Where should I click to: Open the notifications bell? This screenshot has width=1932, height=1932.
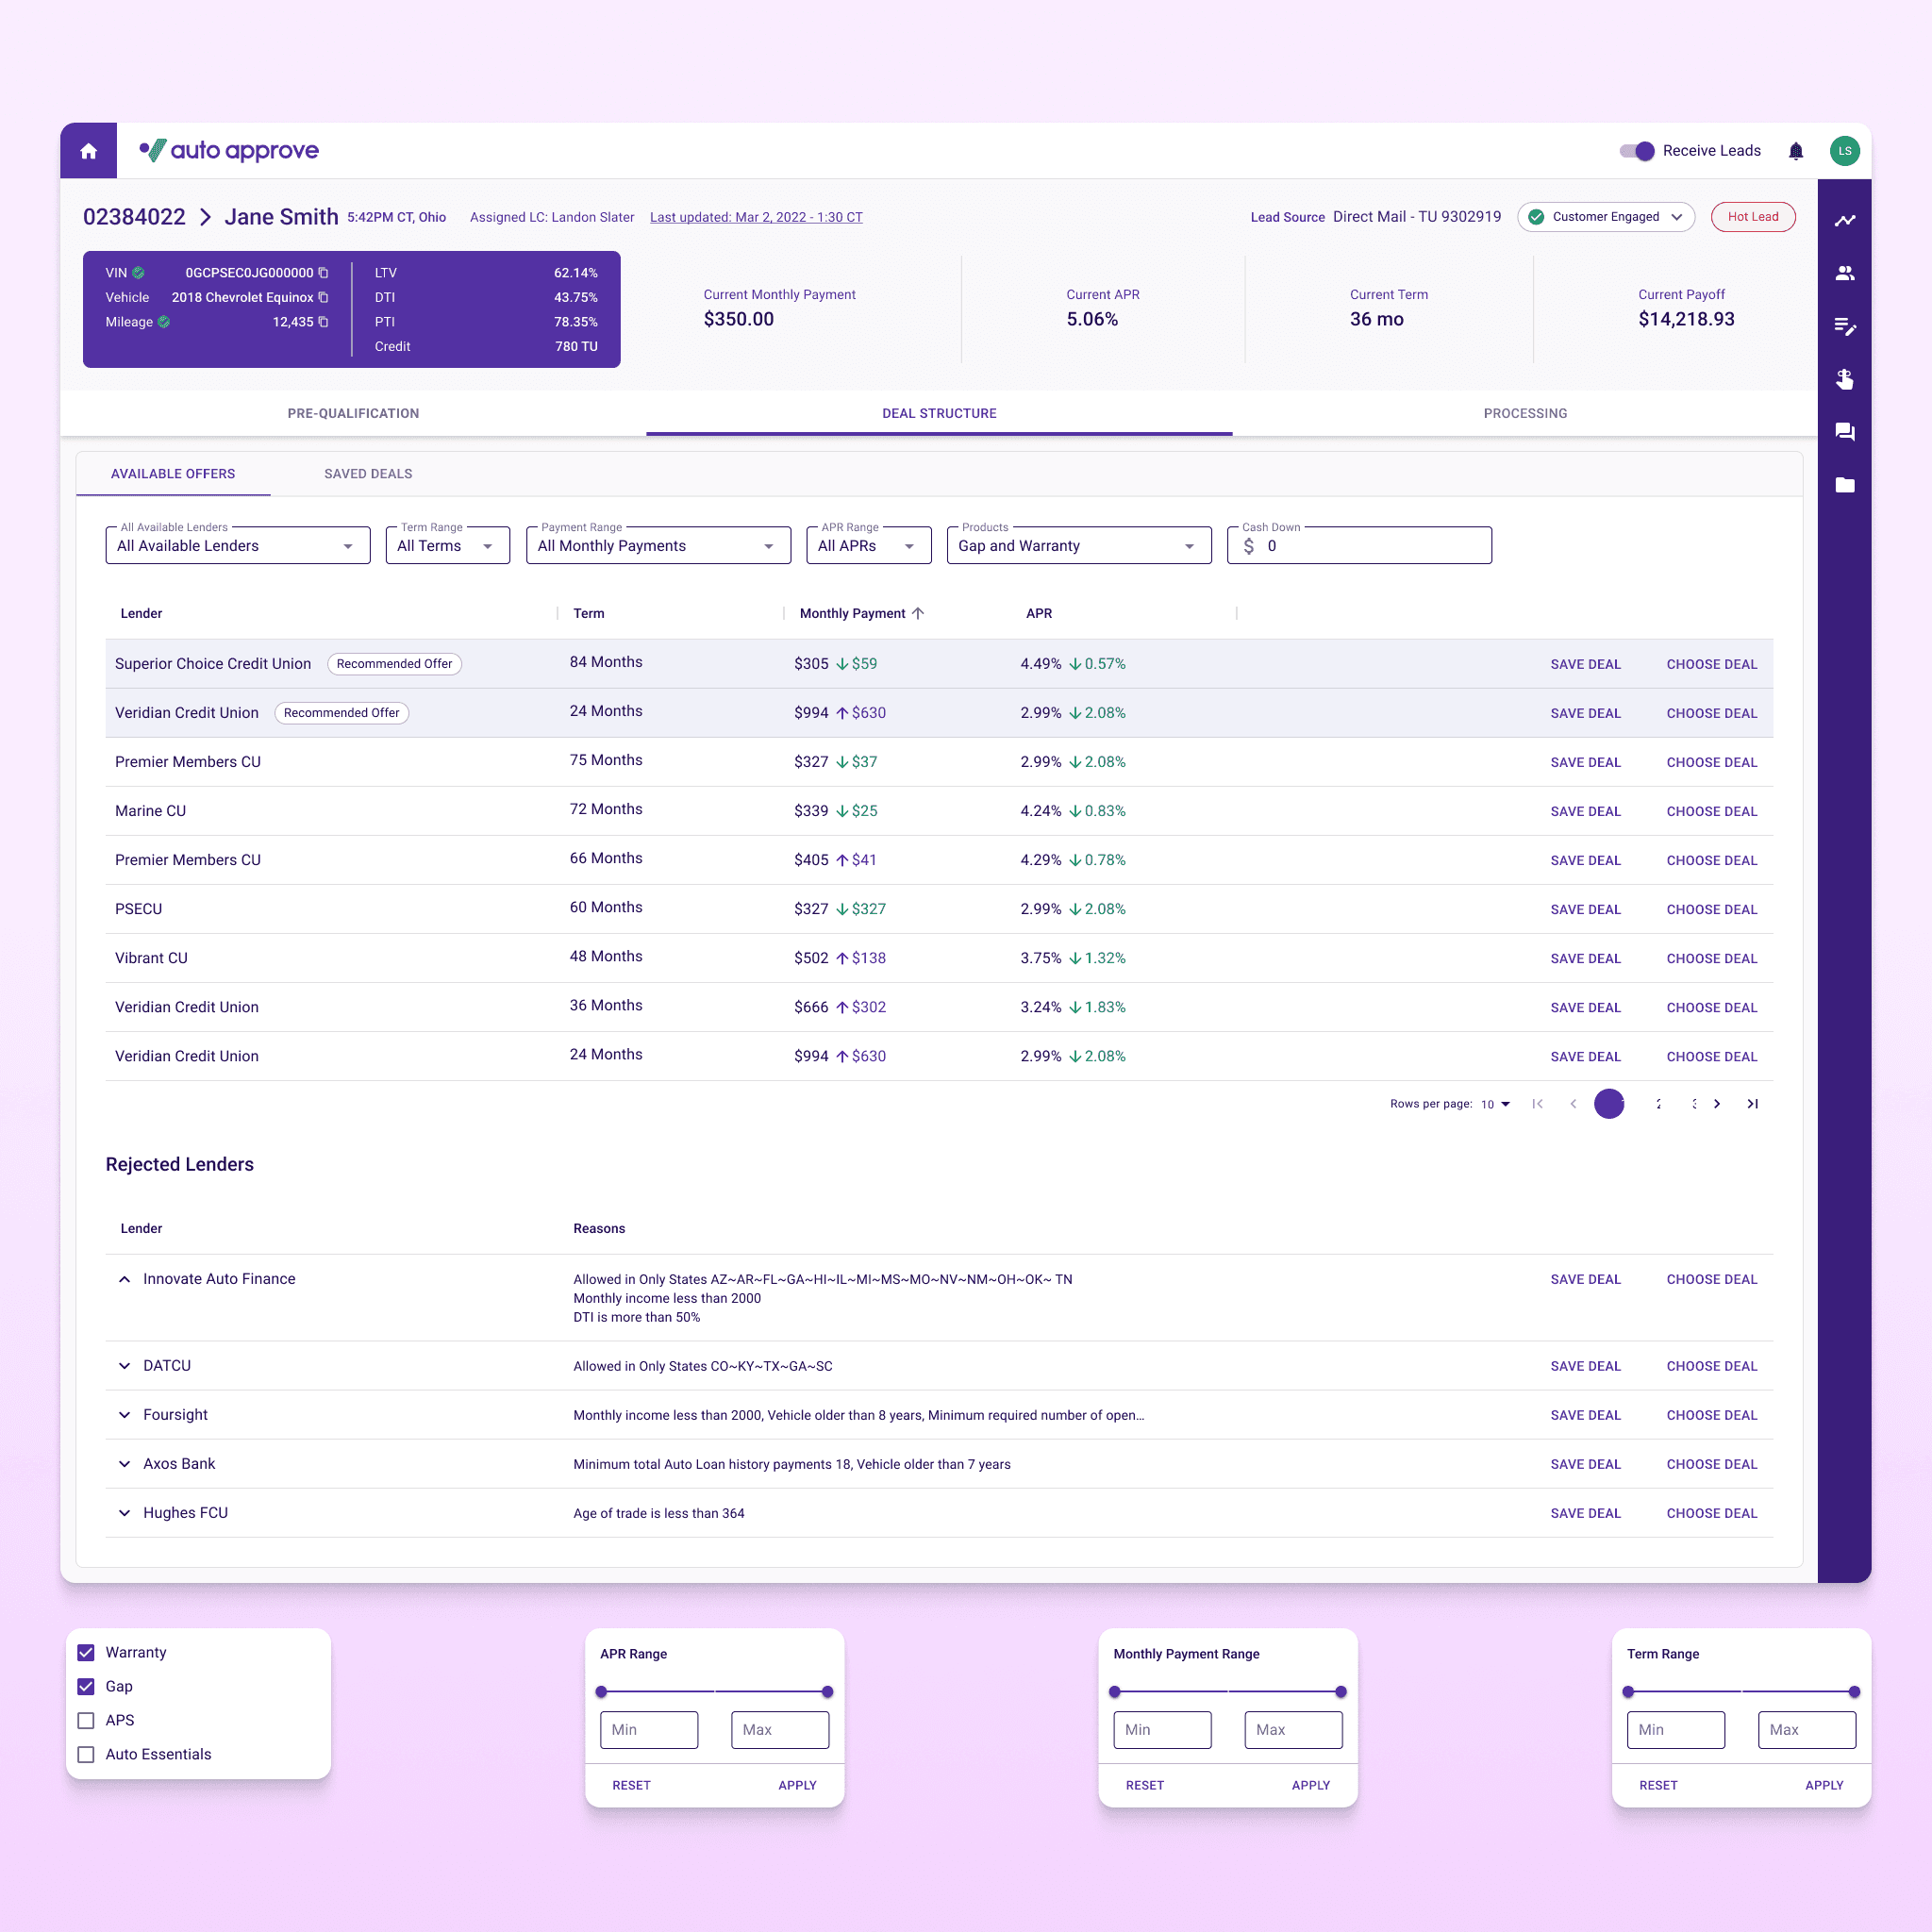[1795, 151]
